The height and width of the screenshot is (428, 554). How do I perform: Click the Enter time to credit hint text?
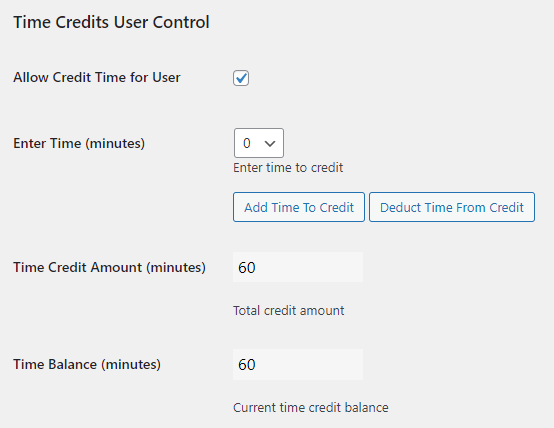[x=288, y=168]
